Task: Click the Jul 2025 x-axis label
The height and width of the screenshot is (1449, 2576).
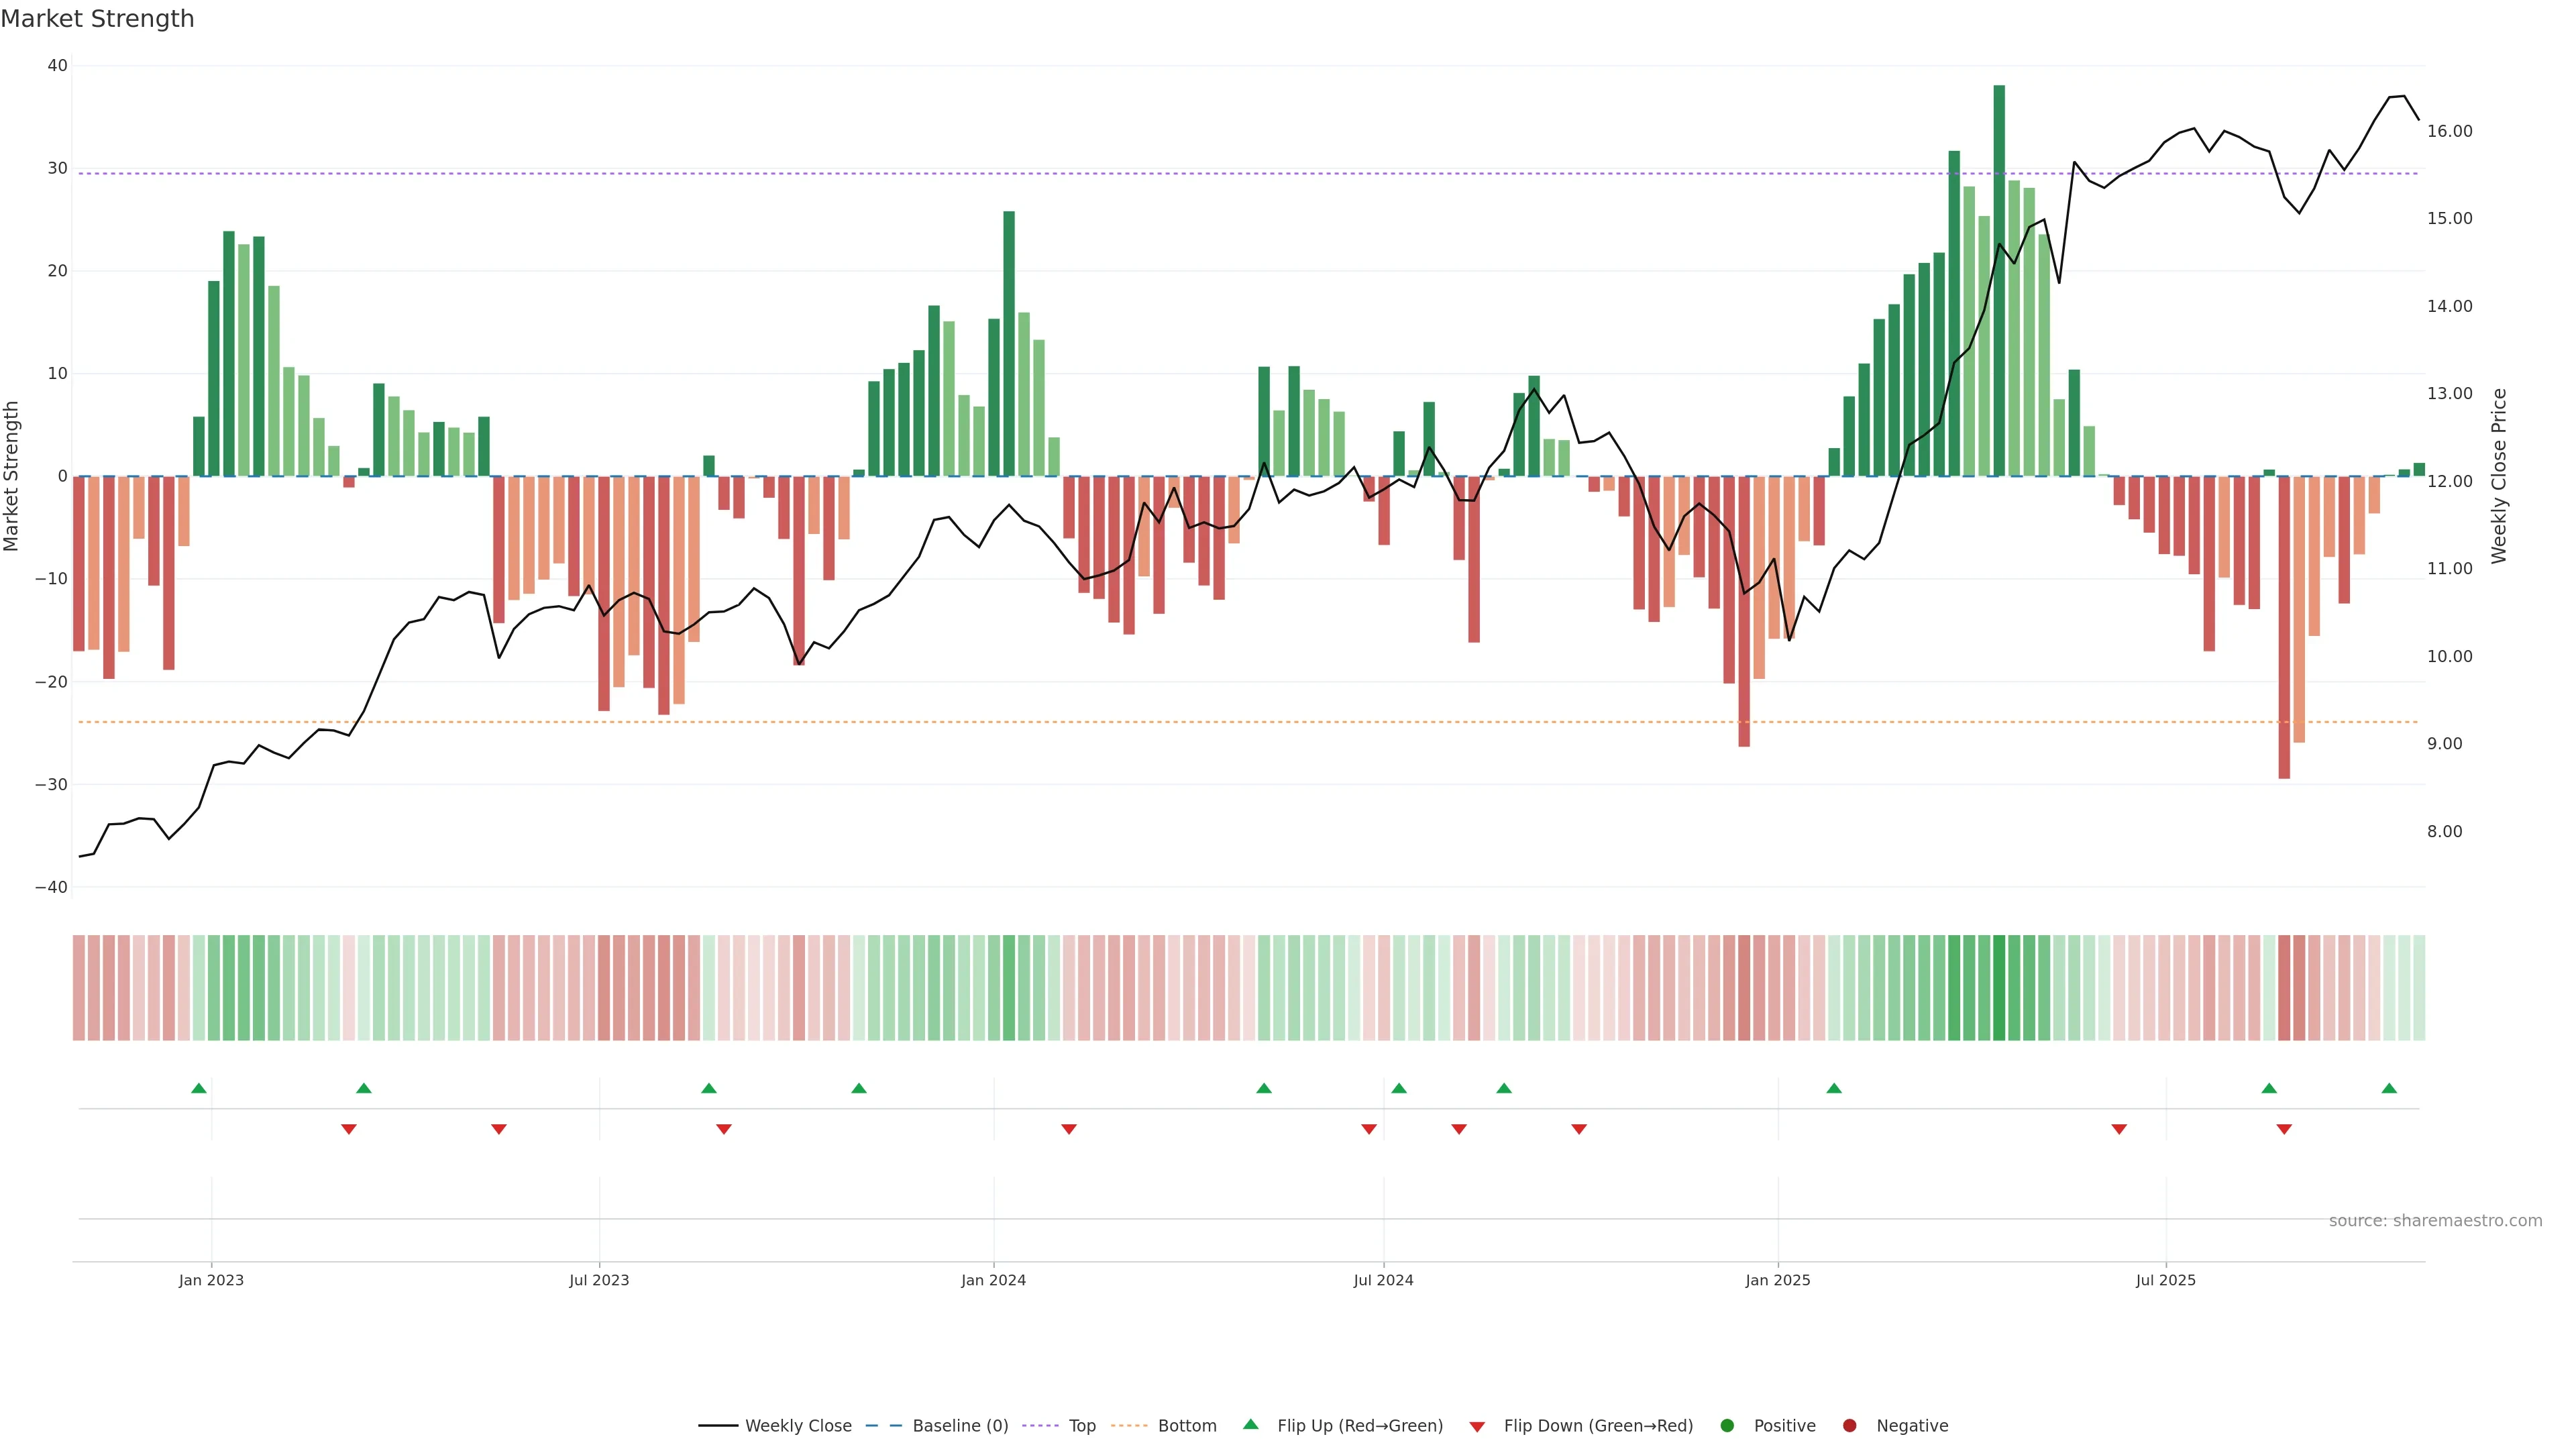Action: pyautogui.click(x=2165, y=1280)
